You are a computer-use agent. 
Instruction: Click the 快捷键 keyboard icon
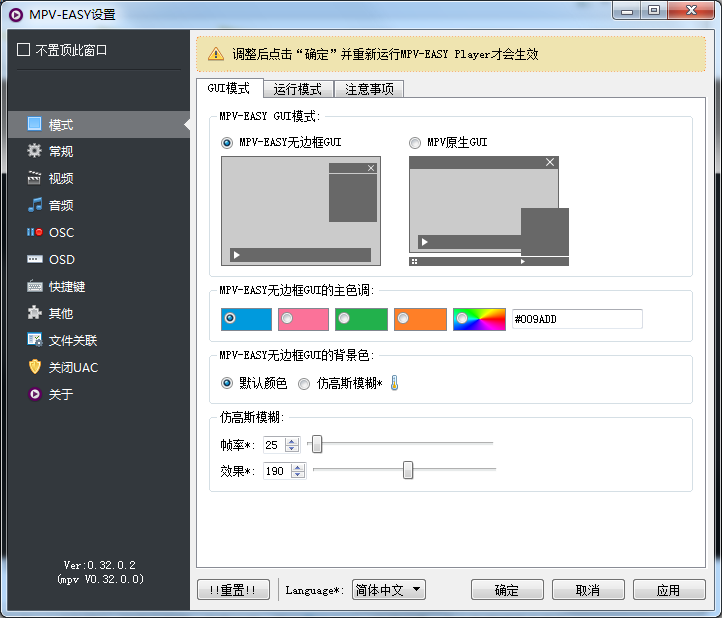click(x=35, y=286)
